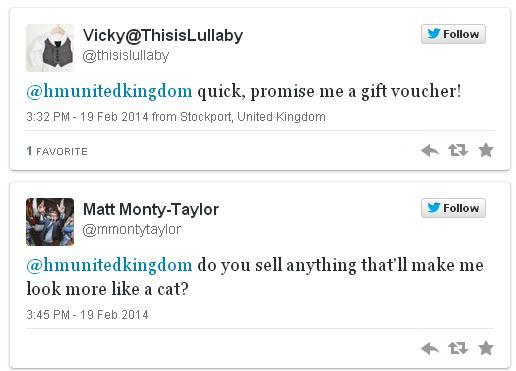Viewport: 516px width, 371px height.
Task: Open the Vicky@ThisisLullaby display name
Action: [163, 35]
